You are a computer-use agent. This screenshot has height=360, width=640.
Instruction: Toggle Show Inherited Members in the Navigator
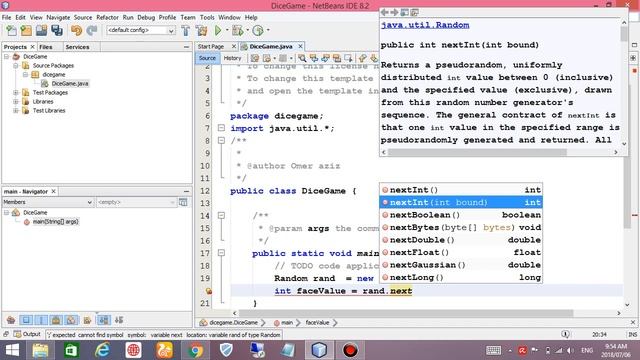[11, 320]
